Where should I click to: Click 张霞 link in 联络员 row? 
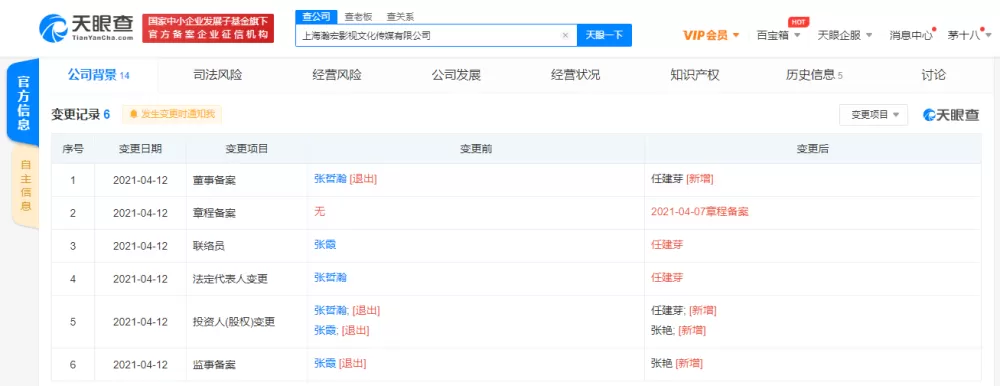(325, 244)
